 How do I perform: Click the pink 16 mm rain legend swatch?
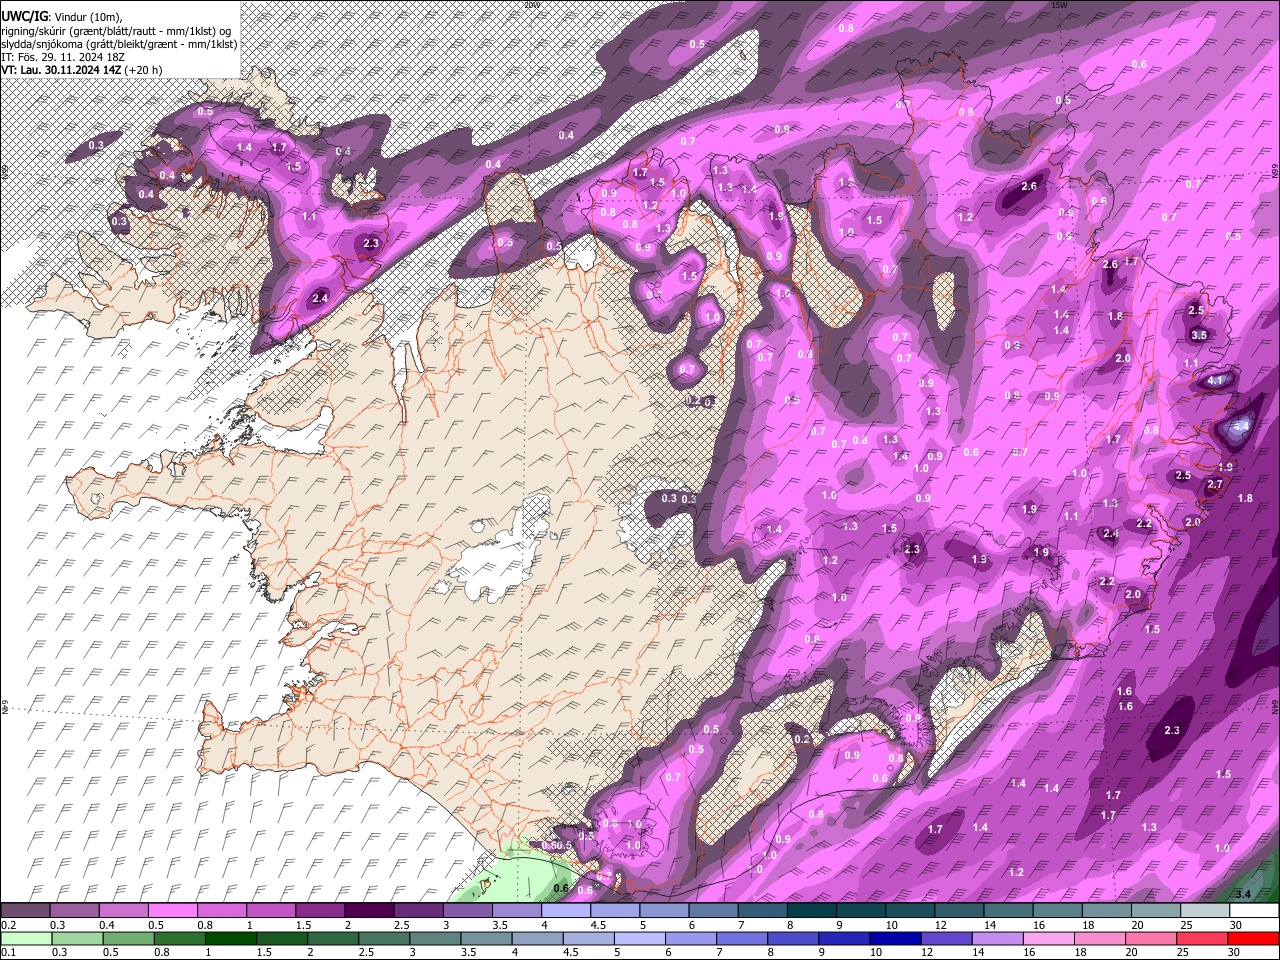click(1049, 938)
